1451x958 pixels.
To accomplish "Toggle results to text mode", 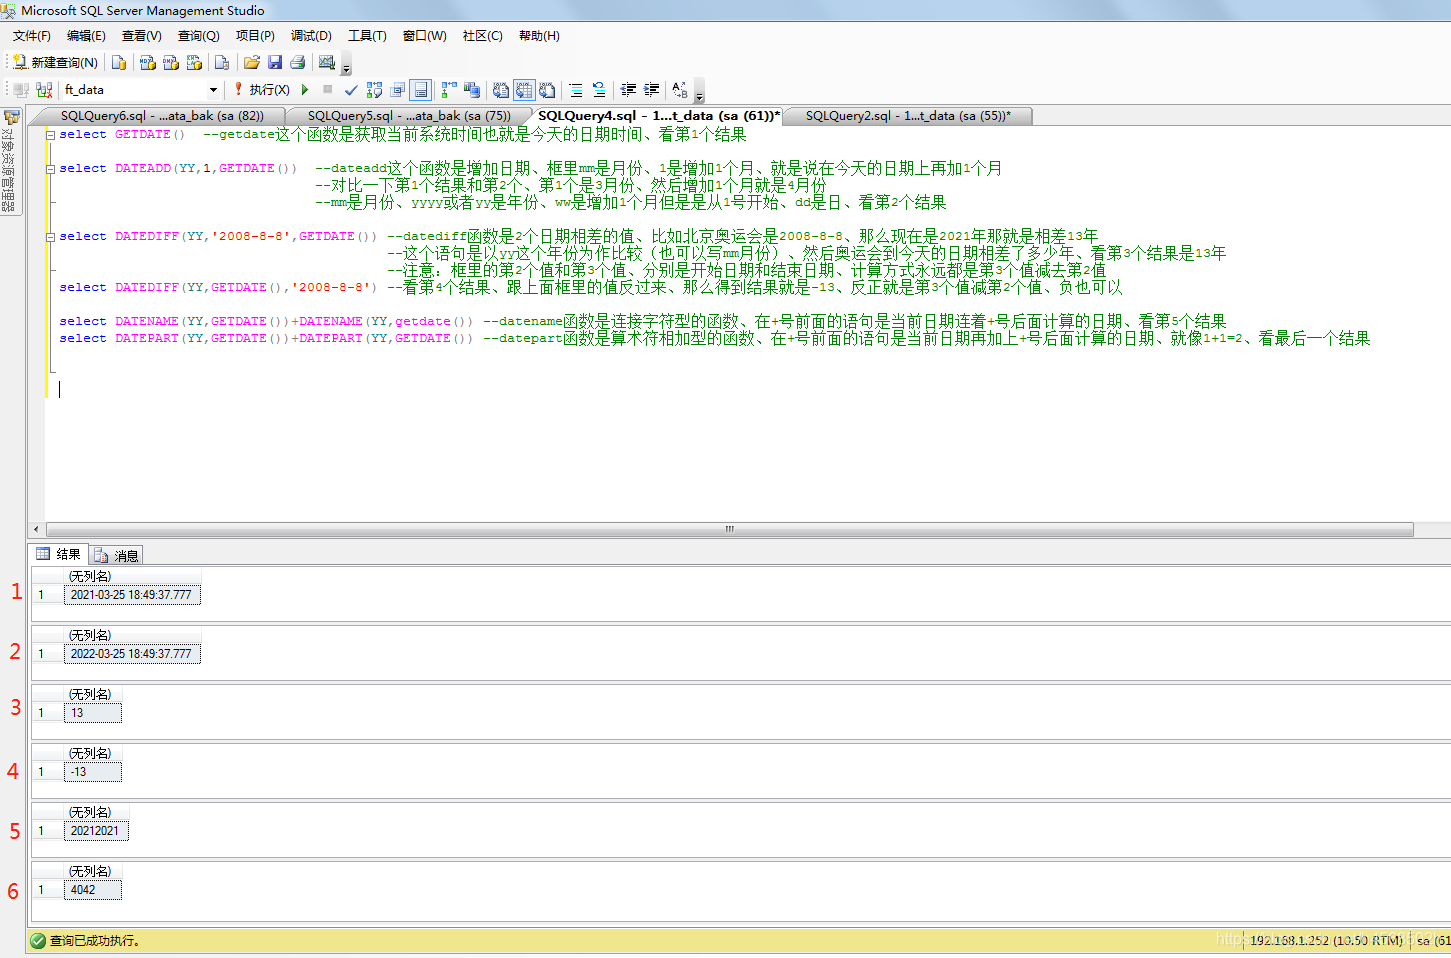I will click(x=501, y=90).
